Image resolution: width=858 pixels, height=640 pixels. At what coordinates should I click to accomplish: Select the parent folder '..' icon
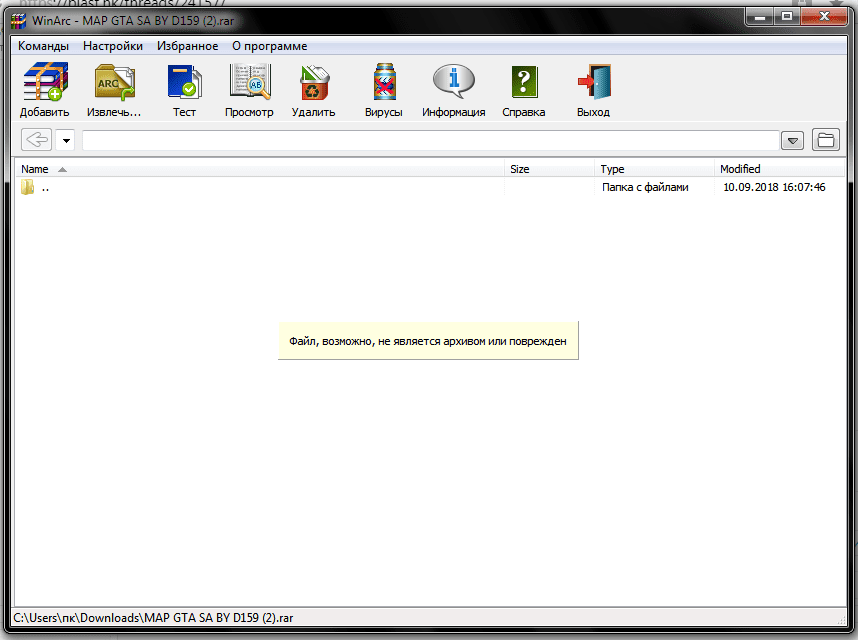(x=27, y=187)
